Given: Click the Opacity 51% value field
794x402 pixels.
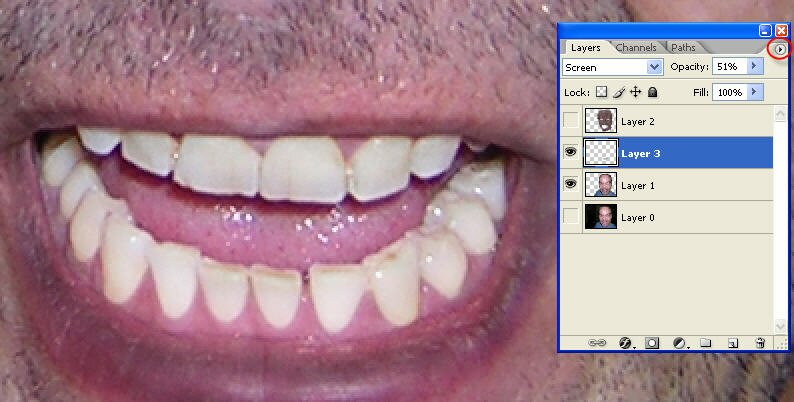Looking at the screenshot, I should pos(730,66).
